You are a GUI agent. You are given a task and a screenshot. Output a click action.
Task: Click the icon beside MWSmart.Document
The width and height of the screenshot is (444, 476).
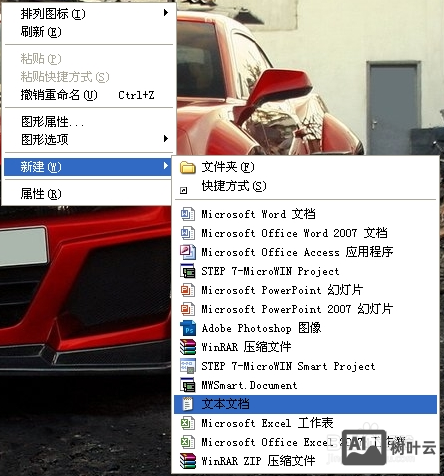(x=188, y=385)
